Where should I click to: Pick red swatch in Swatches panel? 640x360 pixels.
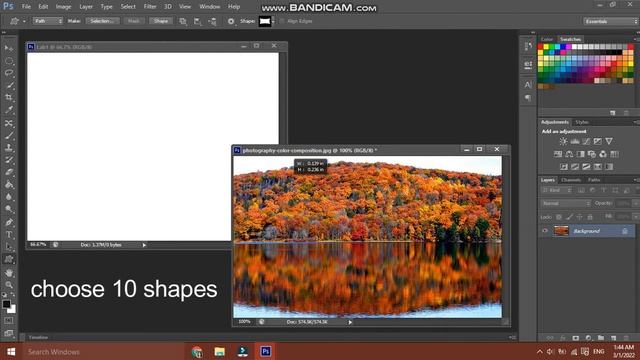[x=540, y=47]
